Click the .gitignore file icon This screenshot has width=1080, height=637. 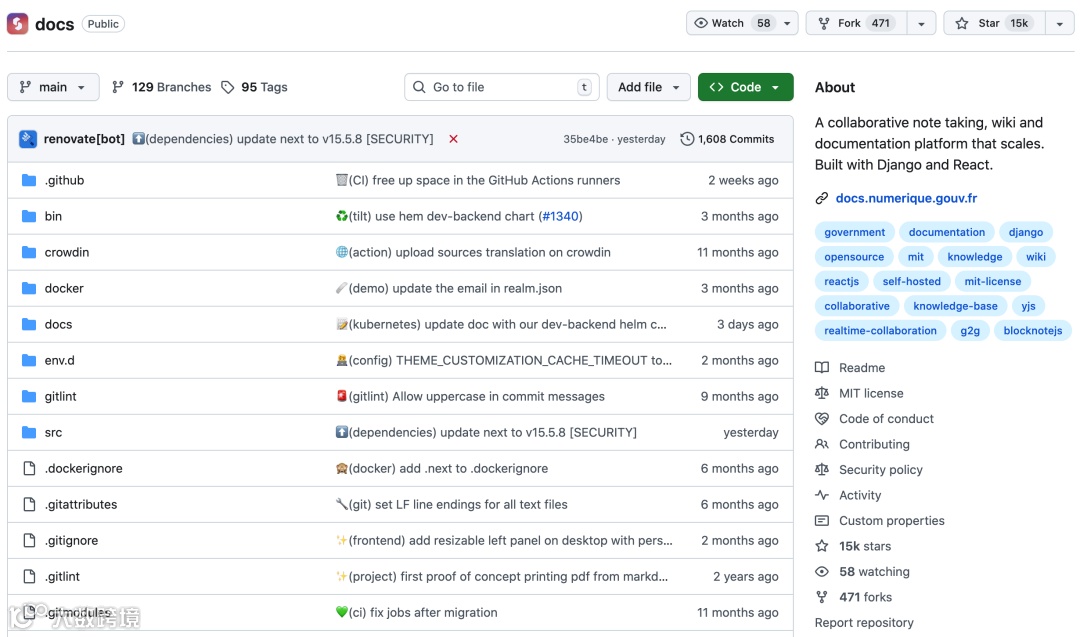(x=29, y=541)
